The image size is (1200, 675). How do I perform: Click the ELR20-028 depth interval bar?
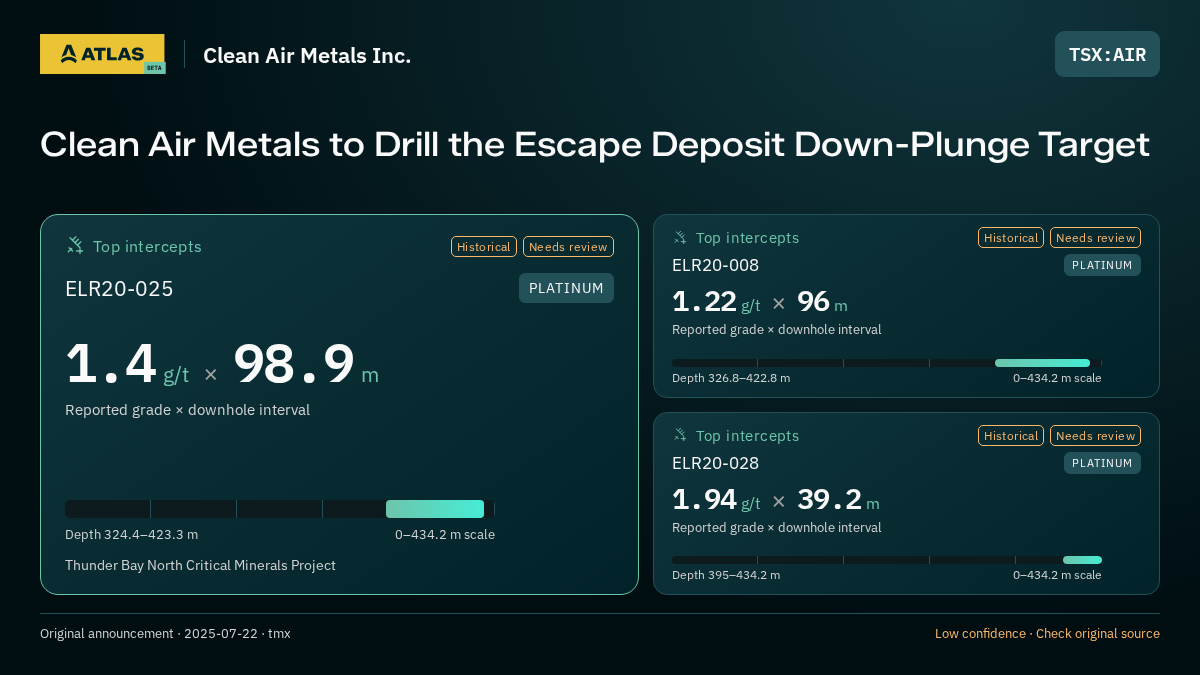pyautogui.click(x=887, y=560)
